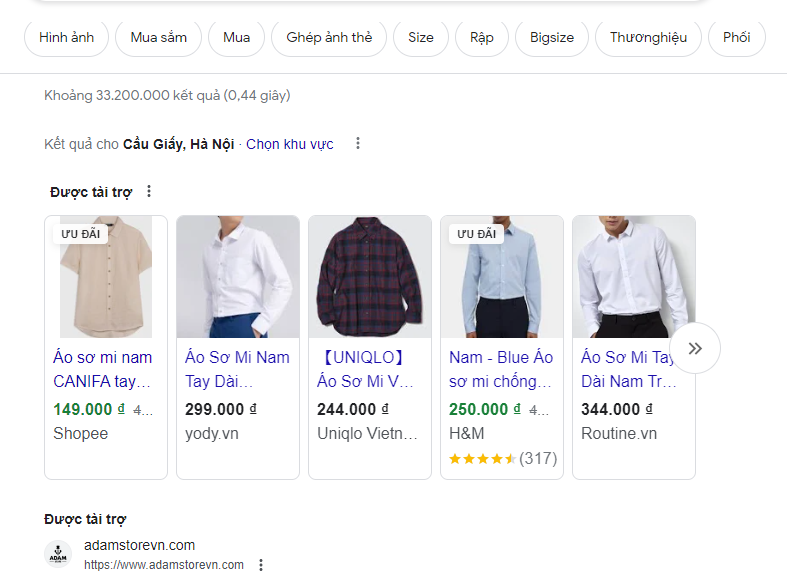Click the Shopee seller name

80,434
